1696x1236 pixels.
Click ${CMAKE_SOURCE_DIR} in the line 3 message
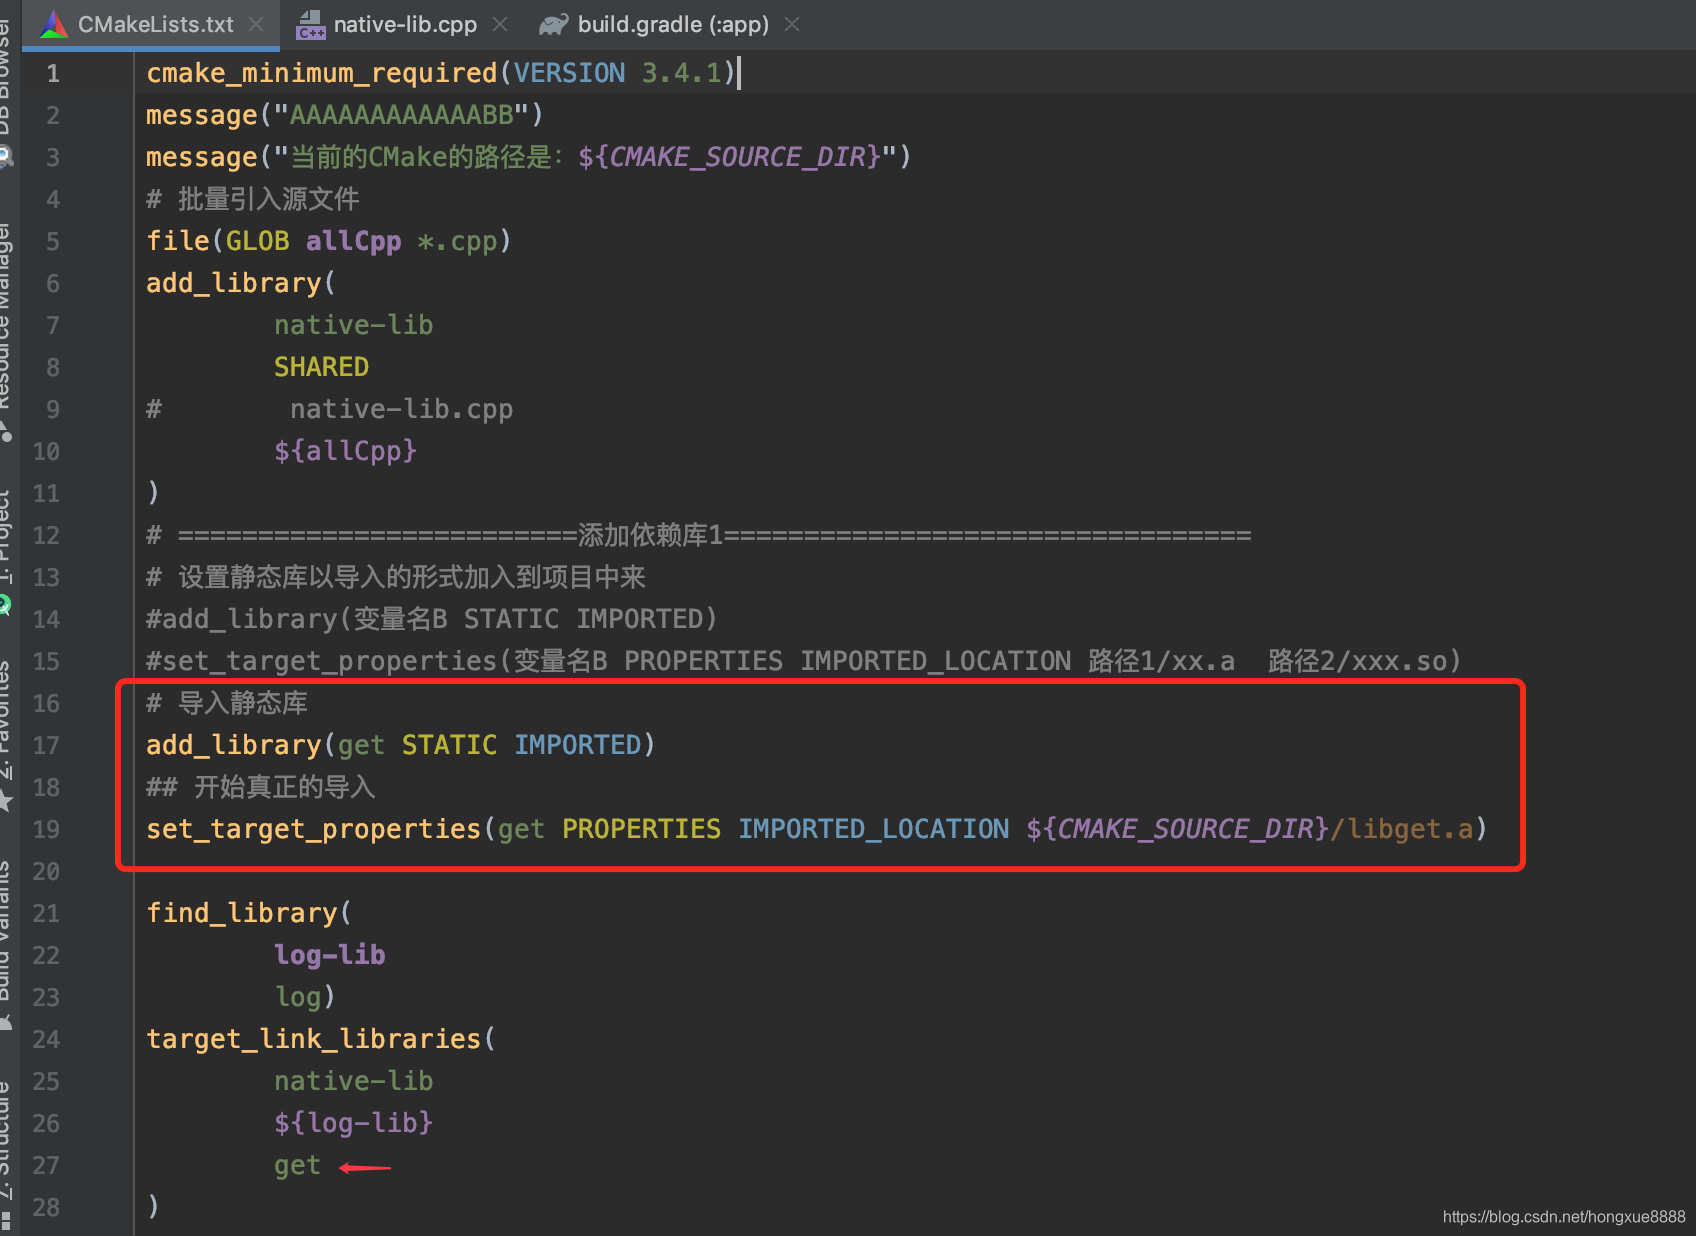[729, 157]
